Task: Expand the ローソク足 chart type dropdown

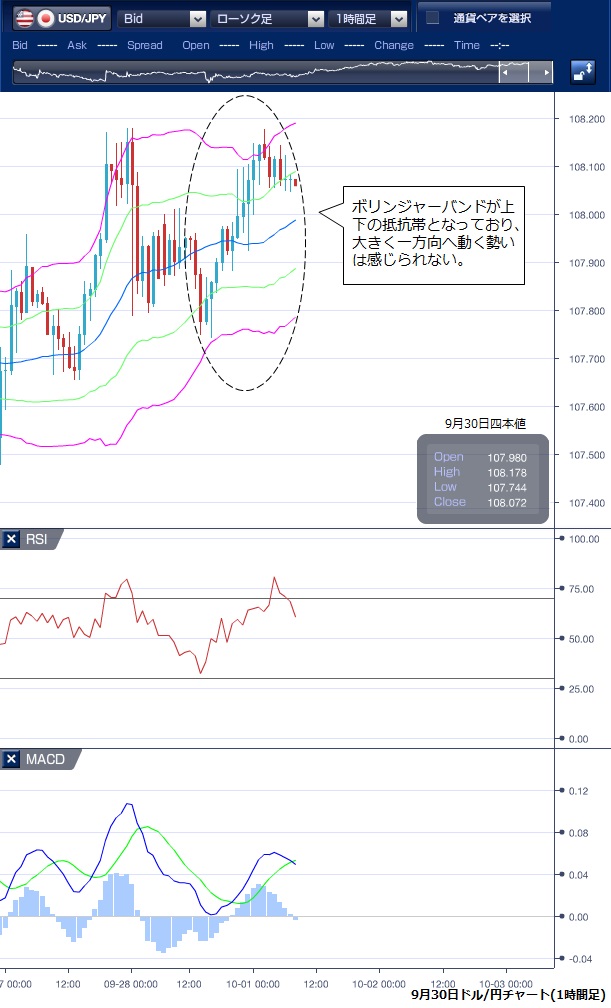Action: pyautogui.click(x=316, y=18)
